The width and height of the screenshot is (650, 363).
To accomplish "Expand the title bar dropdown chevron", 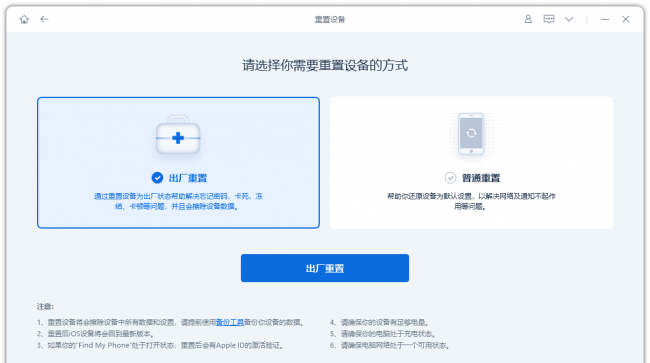I will (x=569, y=19).
